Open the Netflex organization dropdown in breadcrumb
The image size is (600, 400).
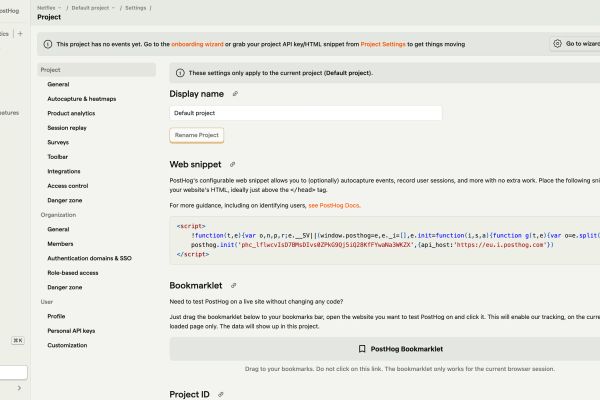pos(49,8)
